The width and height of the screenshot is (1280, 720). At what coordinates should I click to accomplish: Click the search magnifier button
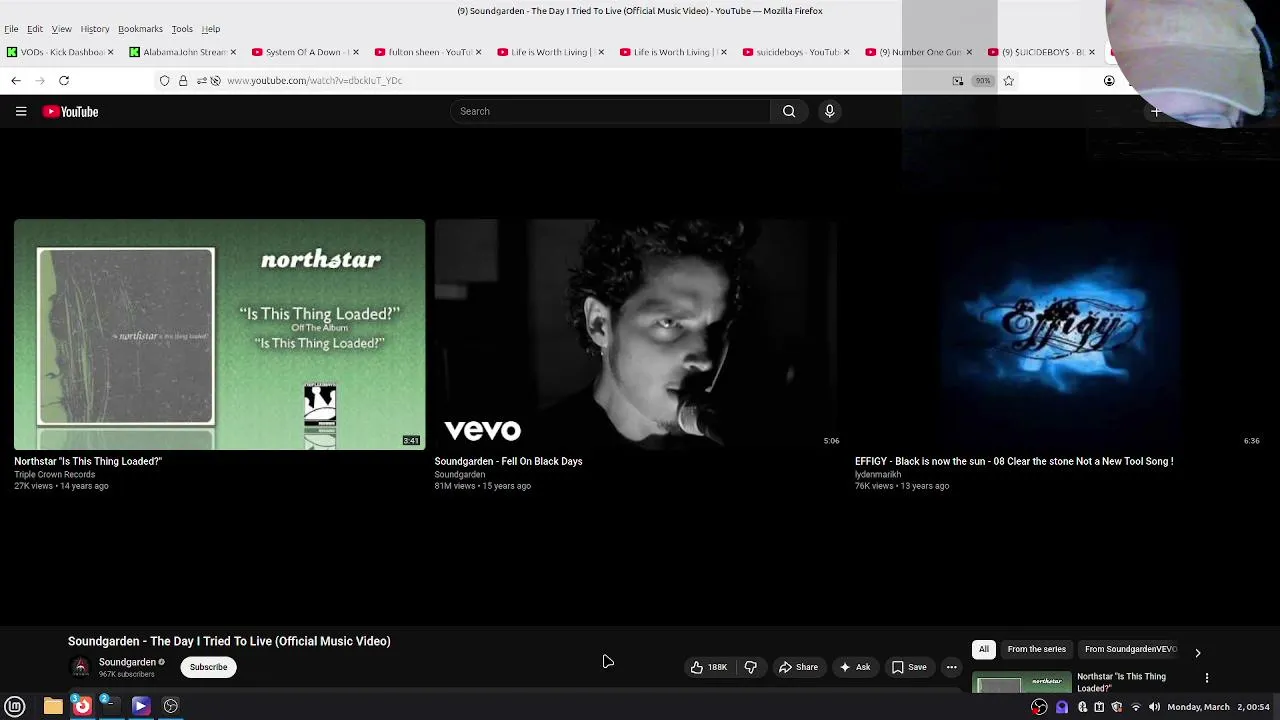(x=789, y=111)
